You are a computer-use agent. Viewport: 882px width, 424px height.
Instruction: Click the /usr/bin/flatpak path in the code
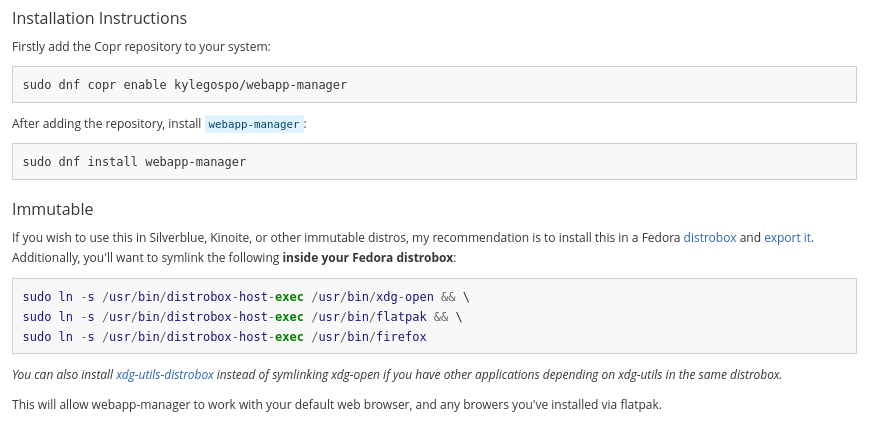(x=368, y=317)
